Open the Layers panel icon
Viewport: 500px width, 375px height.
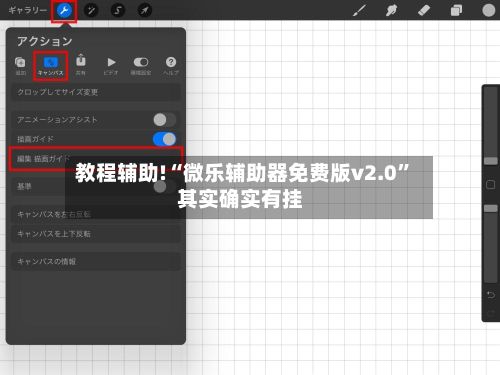pyautogui.click(x=456, y=11)
